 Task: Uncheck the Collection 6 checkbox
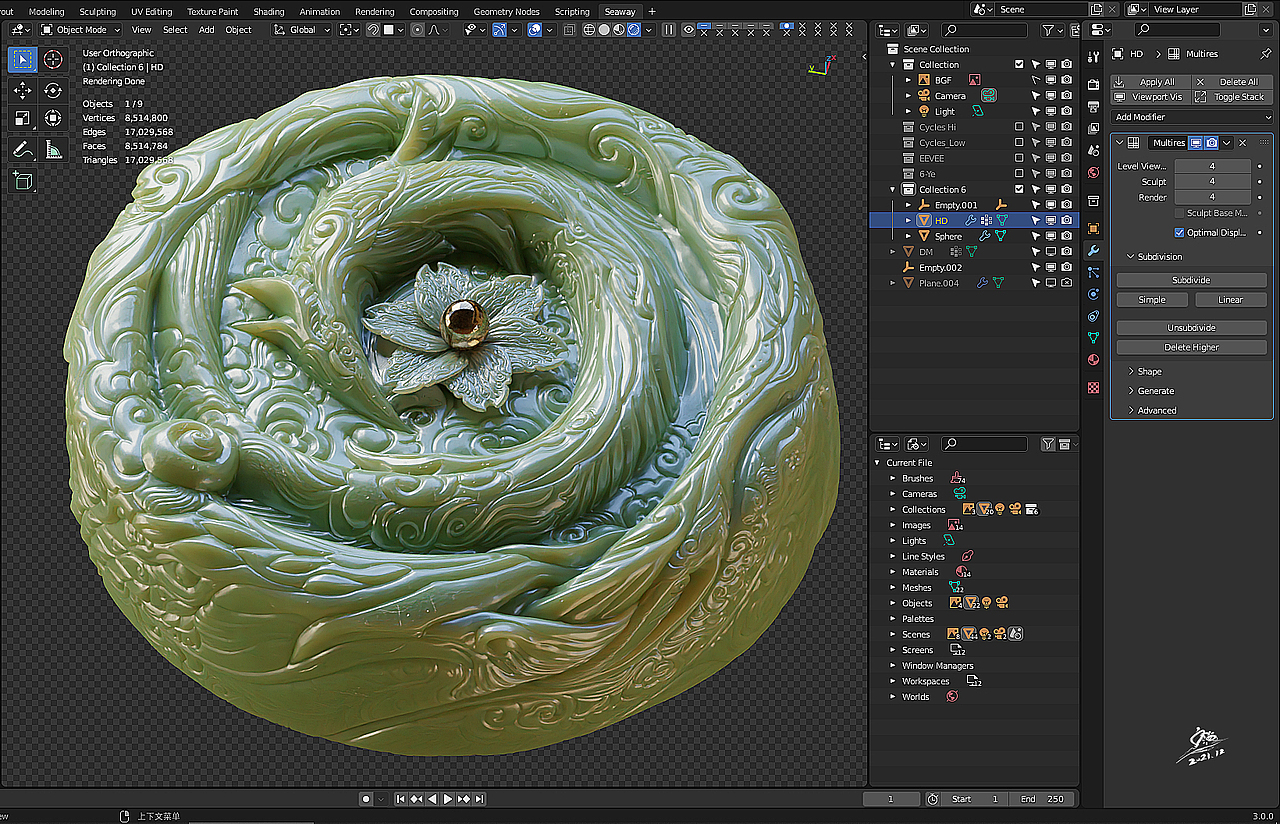(x=1019, y=189)
